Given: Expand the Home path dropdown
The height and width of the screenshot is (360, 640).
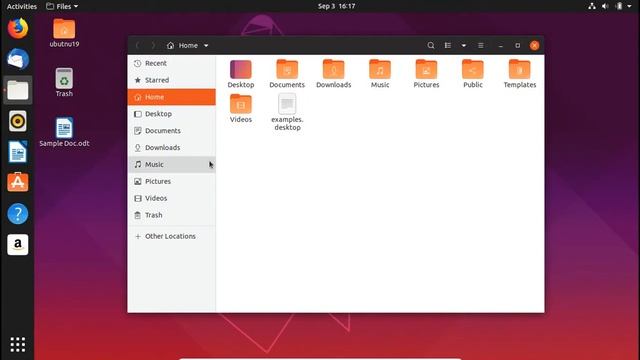Looking at the screenshot, I should (x=206, y=45).
